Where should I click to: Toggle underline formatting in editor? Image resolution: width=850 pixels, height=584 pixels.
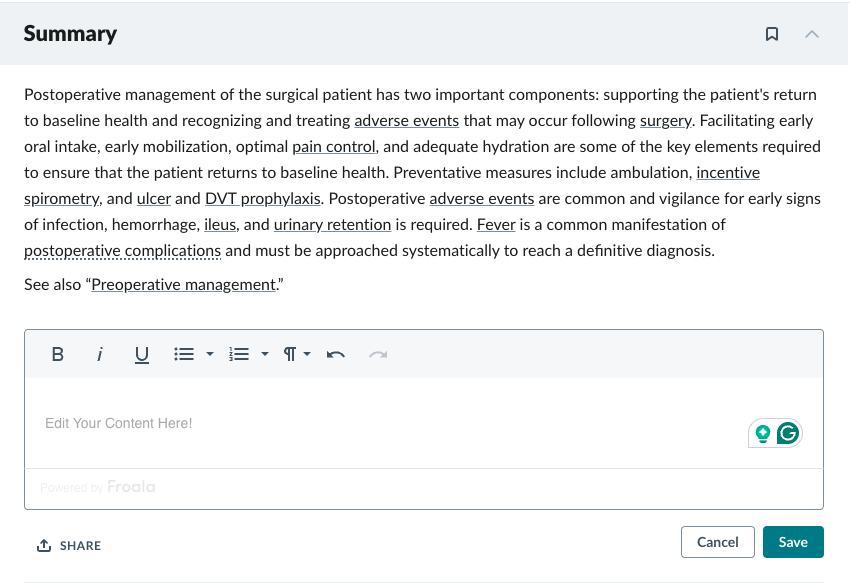(141, 355)
